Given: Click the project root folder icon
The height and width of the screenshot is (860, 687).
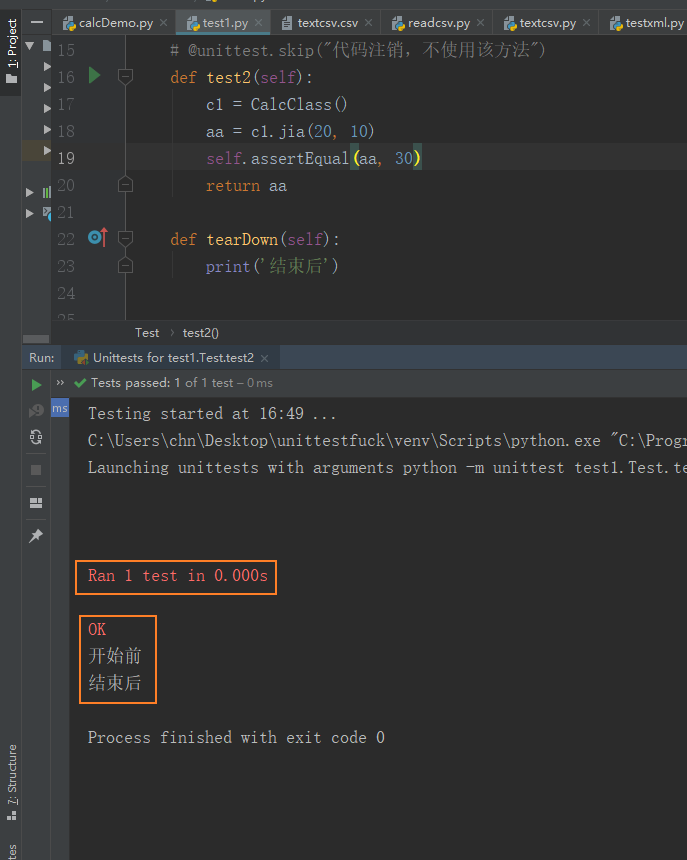Looking at the screenshot, I should (47, 46).
